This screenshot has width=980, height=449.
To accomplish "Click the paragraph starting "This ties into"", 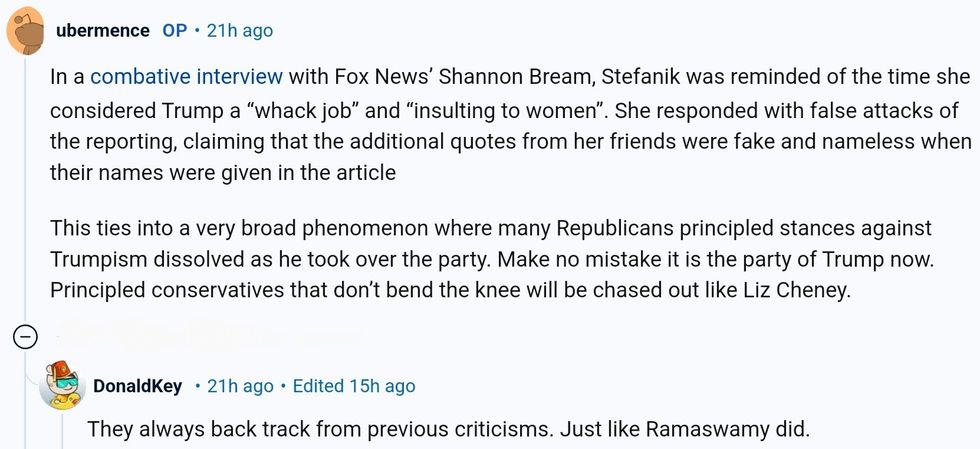I will click(492, 258).
